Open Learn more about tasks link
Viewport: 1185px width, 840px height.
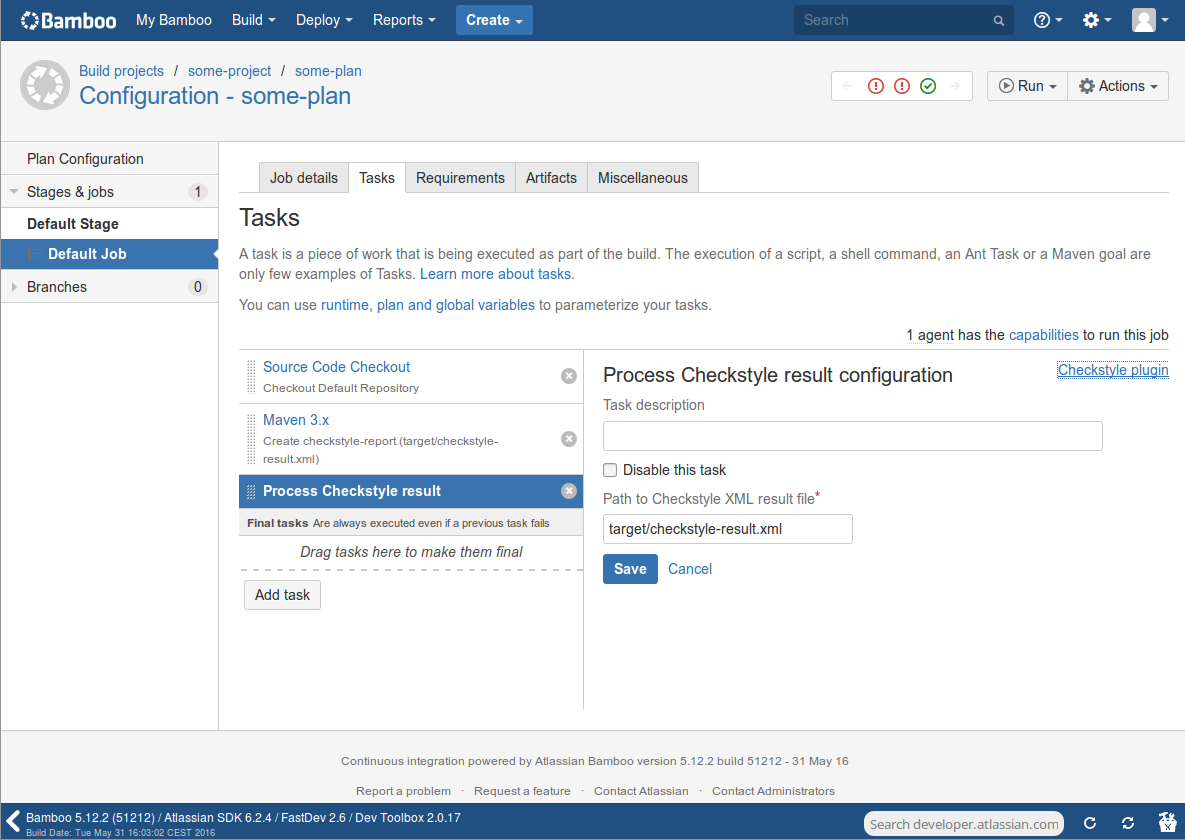point(497,274)
